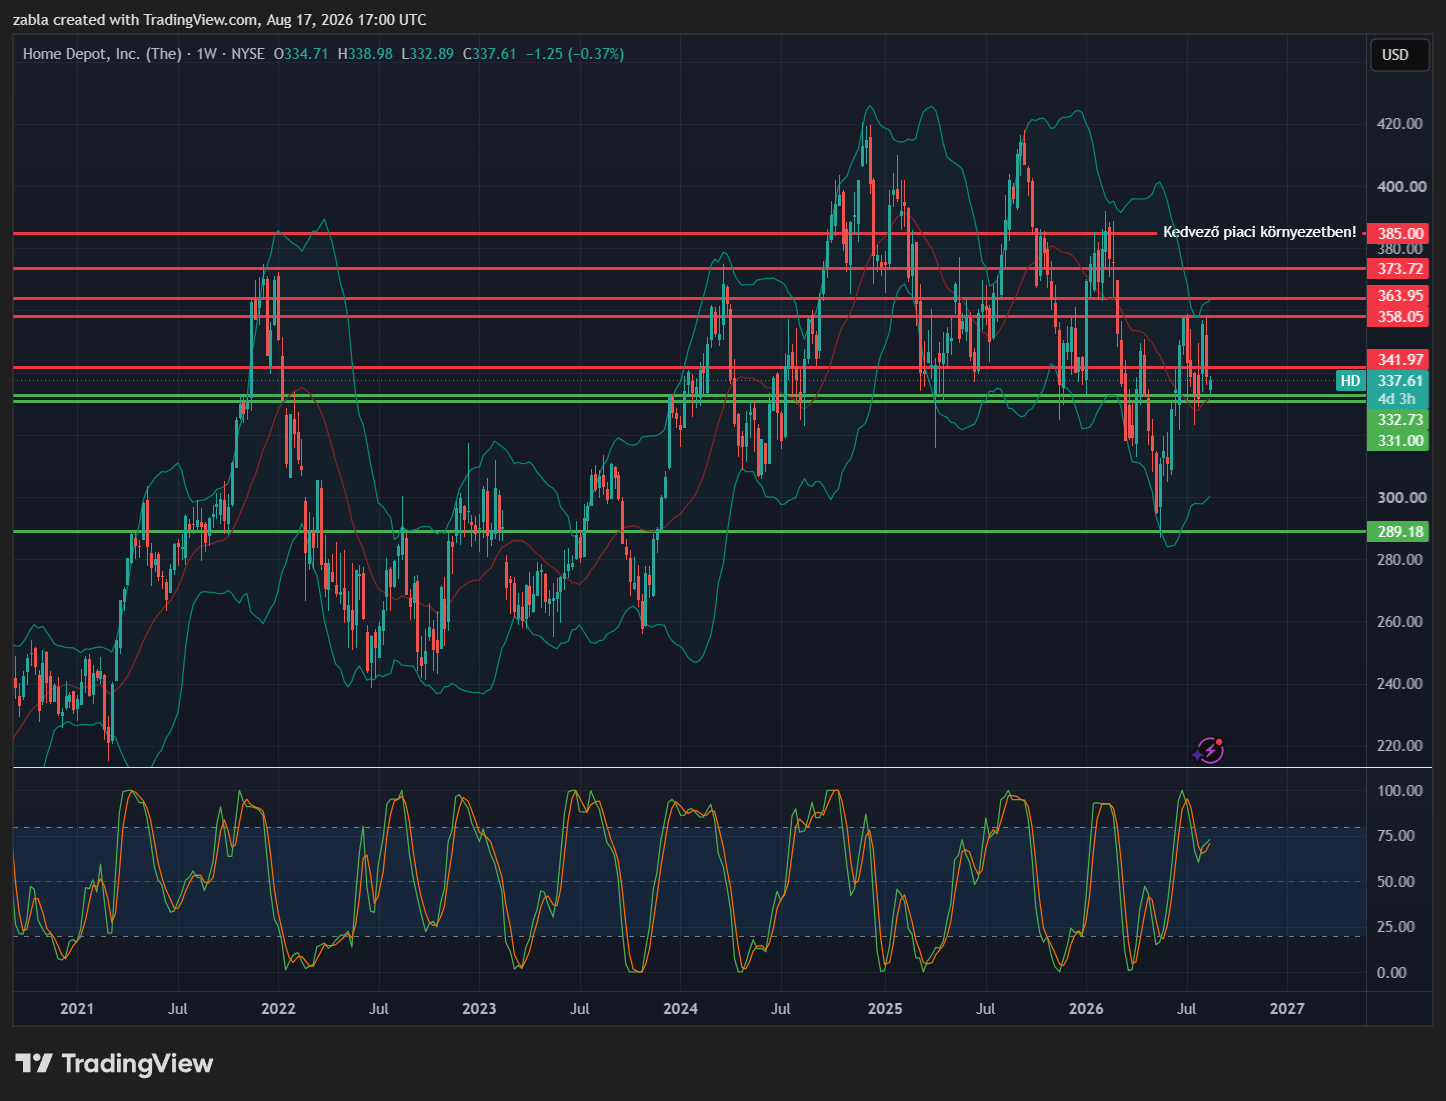
Task: Click the change value −1.25 (−0.37%)
Action: coord(575,54)
